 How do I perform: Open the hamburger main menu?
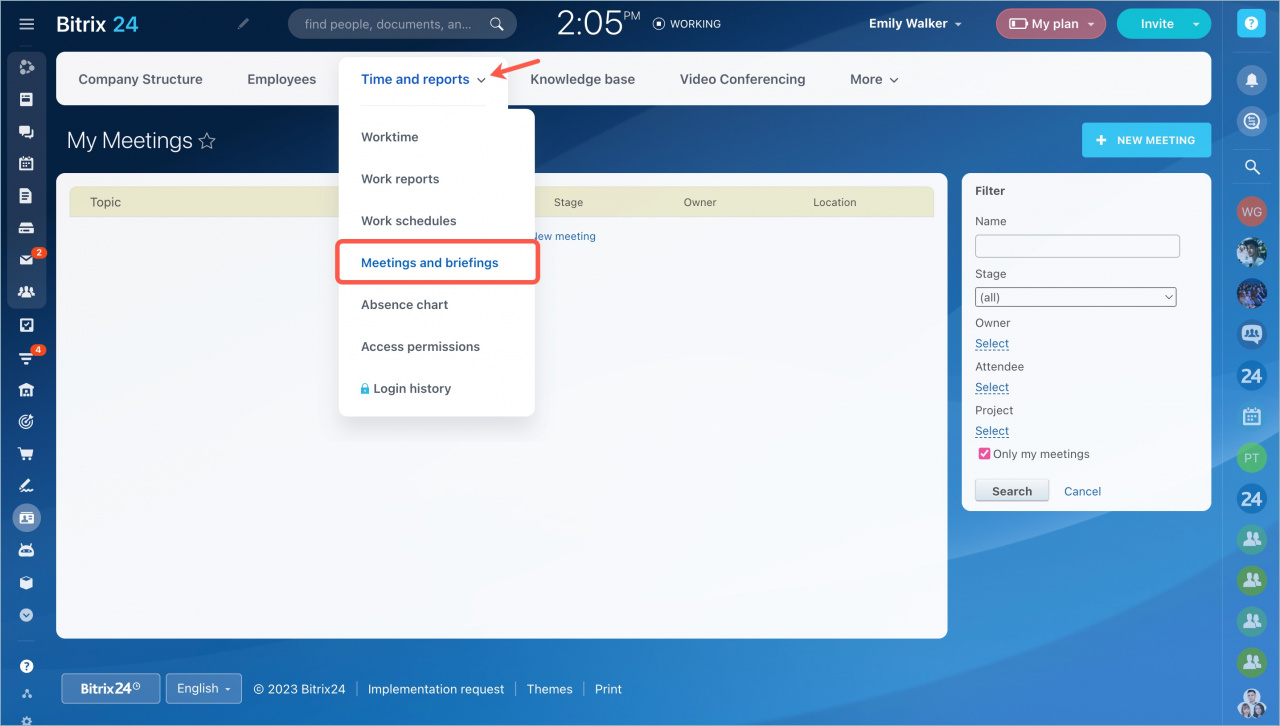click(x=27, y=24)
